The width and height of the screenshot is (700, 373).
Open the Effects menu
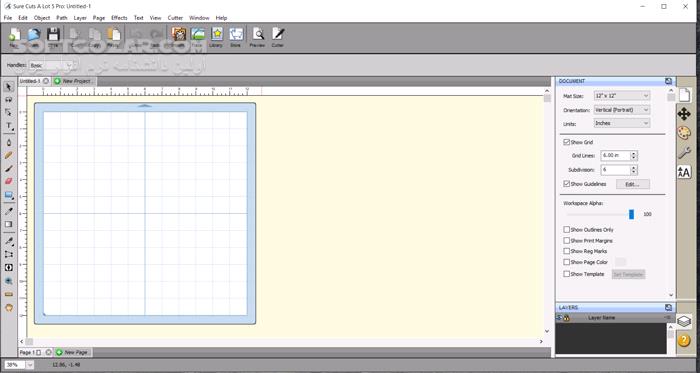coord(119,18)
